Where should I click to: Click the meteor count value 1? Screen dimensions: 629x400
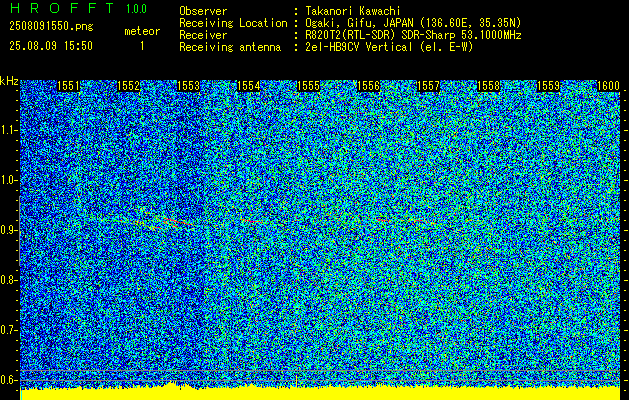tap(142, 46)
